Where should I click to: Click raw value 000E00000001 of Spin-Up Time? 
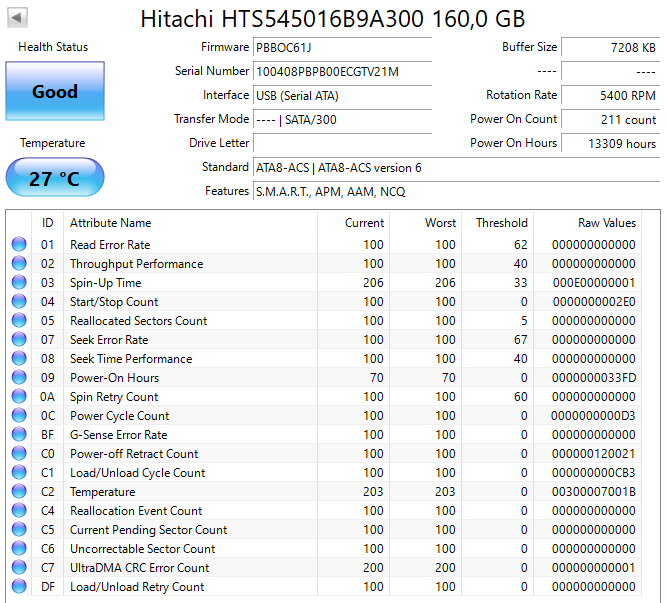[x=594, y=282]
